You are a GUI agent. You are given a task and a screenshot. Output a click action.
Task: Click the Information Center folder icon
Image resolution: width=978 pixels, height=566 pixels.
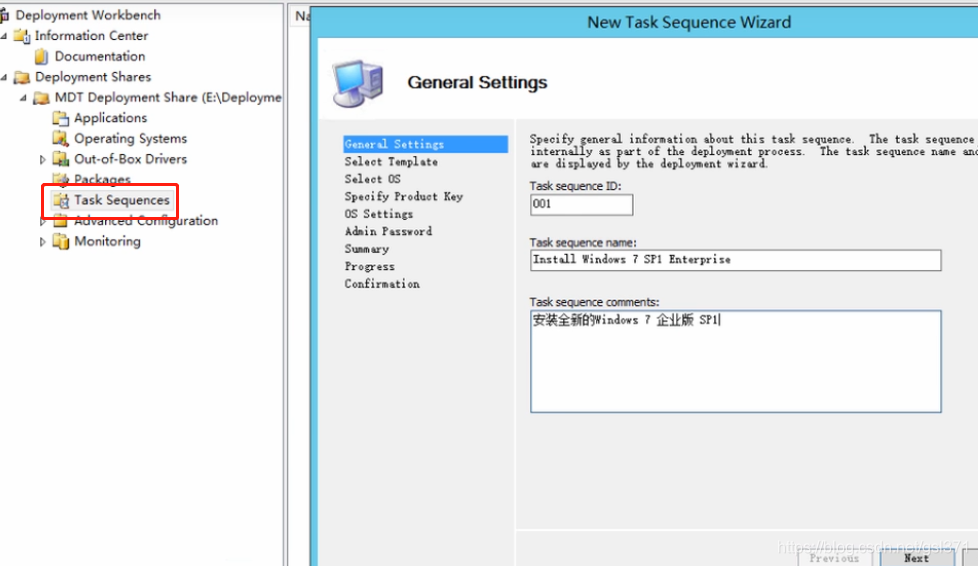click(22, 36)
